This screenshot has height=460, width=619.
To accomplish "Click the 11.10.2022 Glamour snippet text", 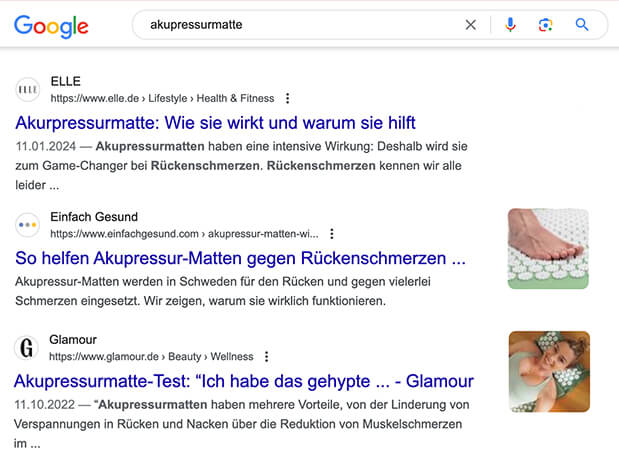I will pyautogui.click(x=242, y=424).
